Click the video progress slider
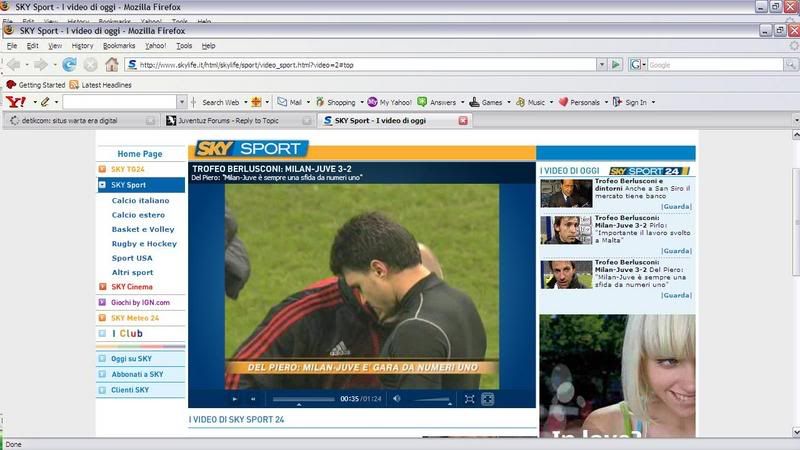Viewport: 800px width, 450px height. pos(303,399)
